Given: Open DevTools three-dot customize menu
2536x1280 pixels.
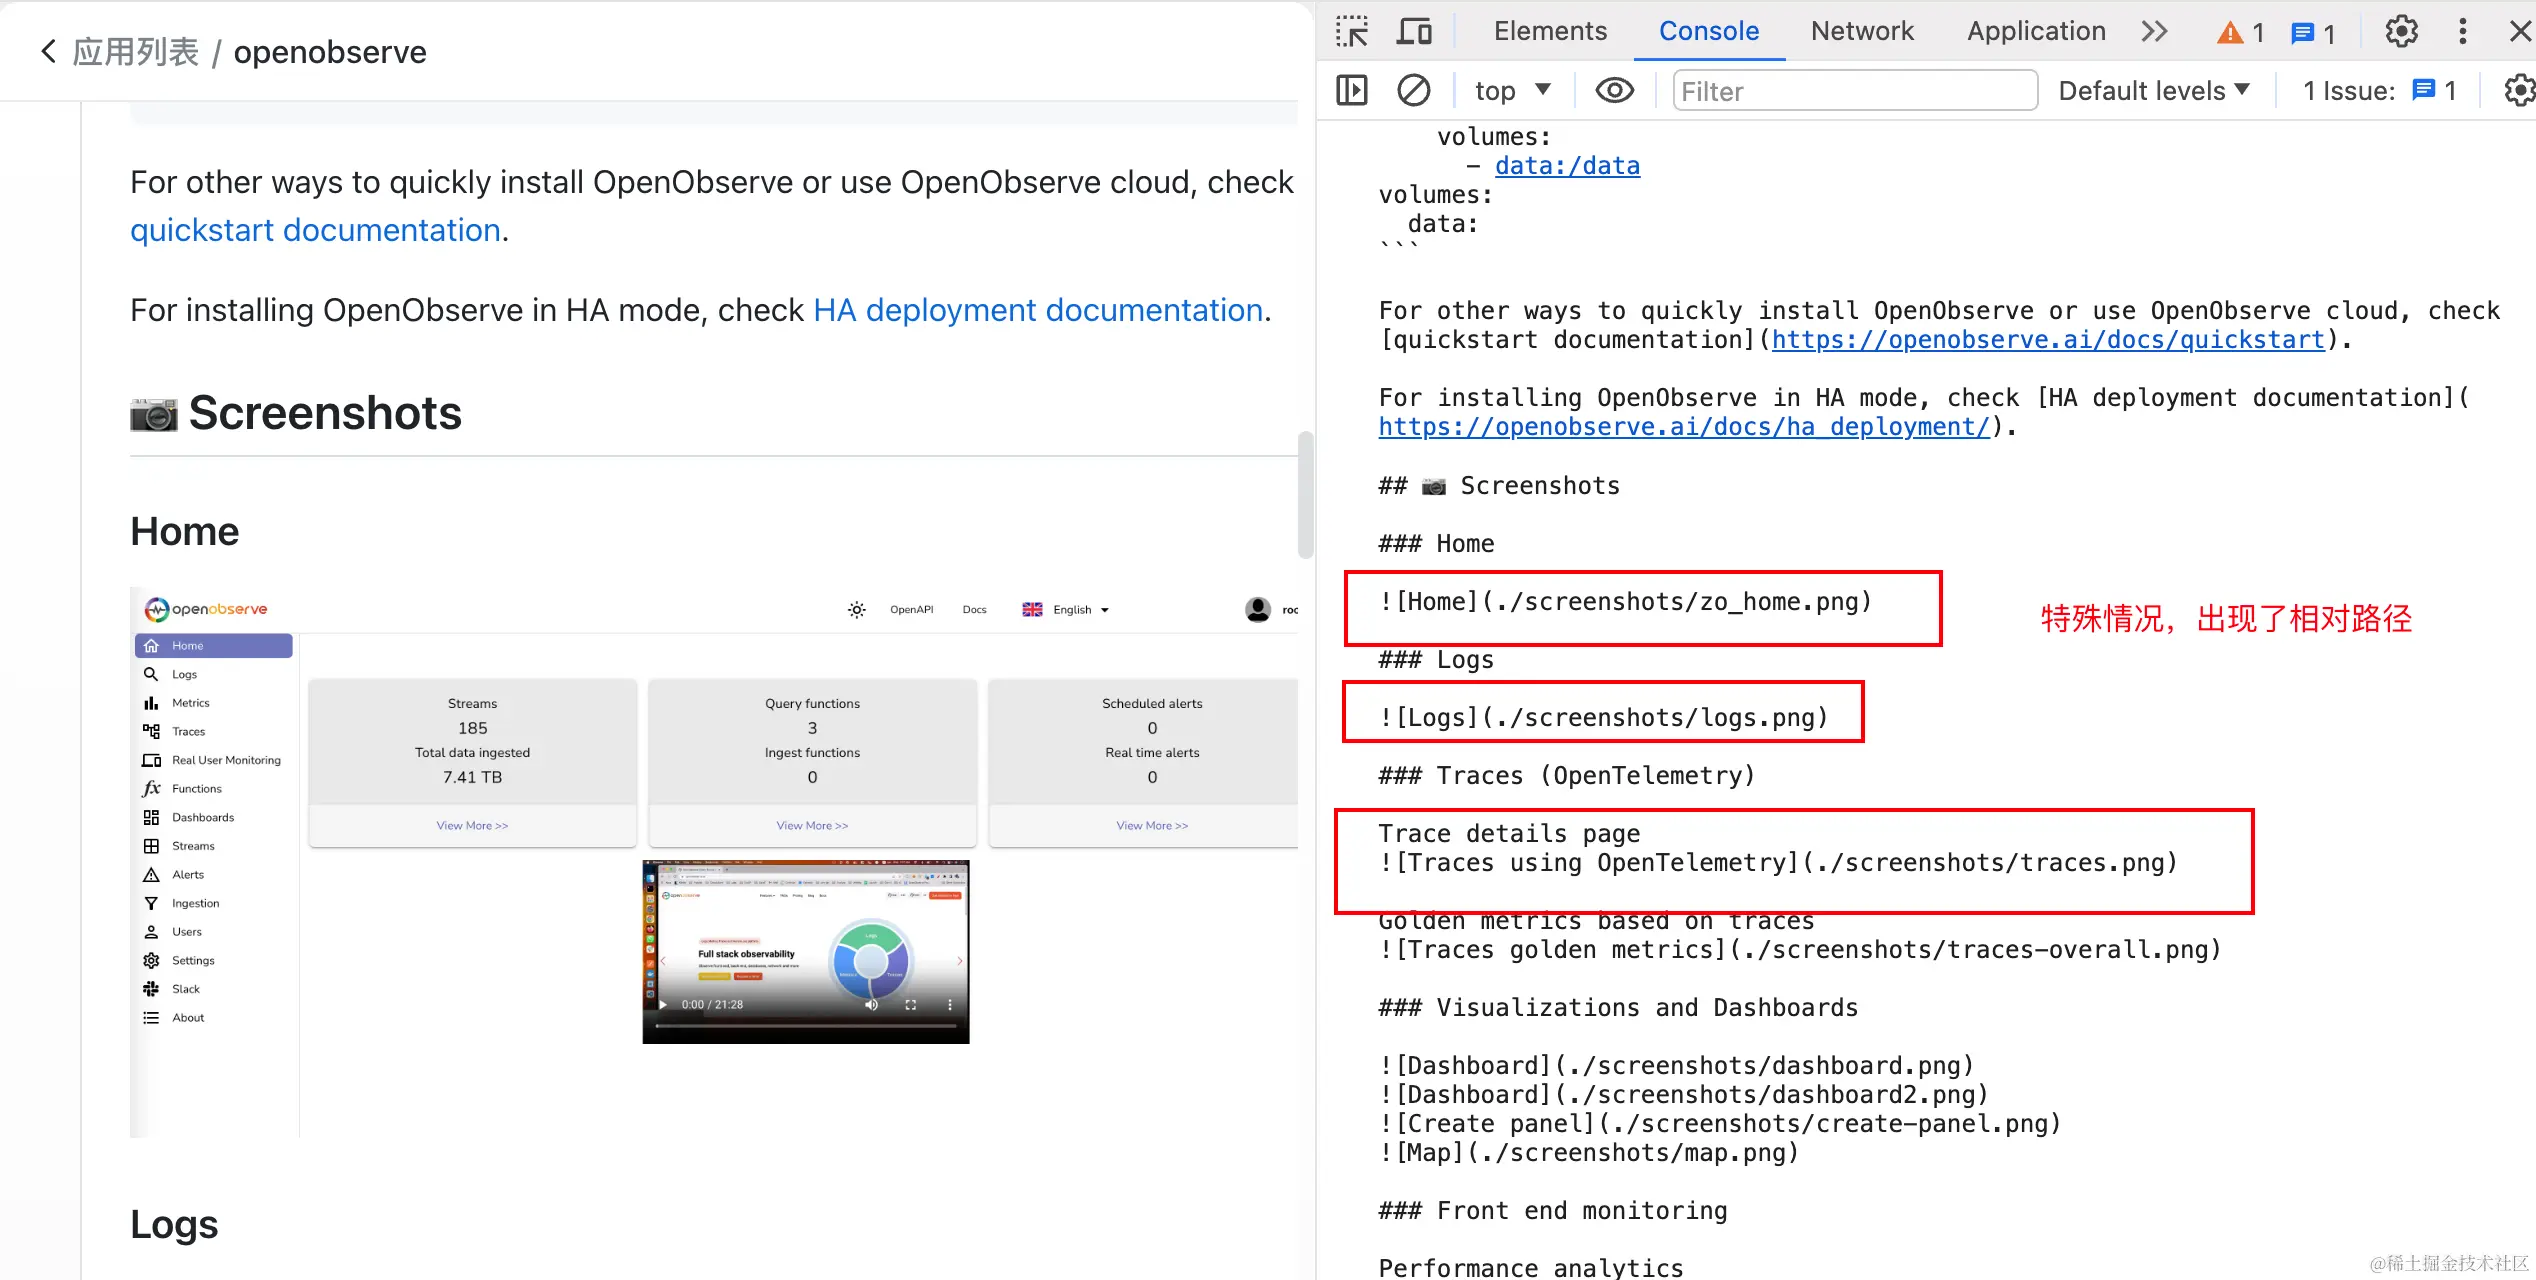Looking at the screenshot, I should click(x=2462, y=31).
